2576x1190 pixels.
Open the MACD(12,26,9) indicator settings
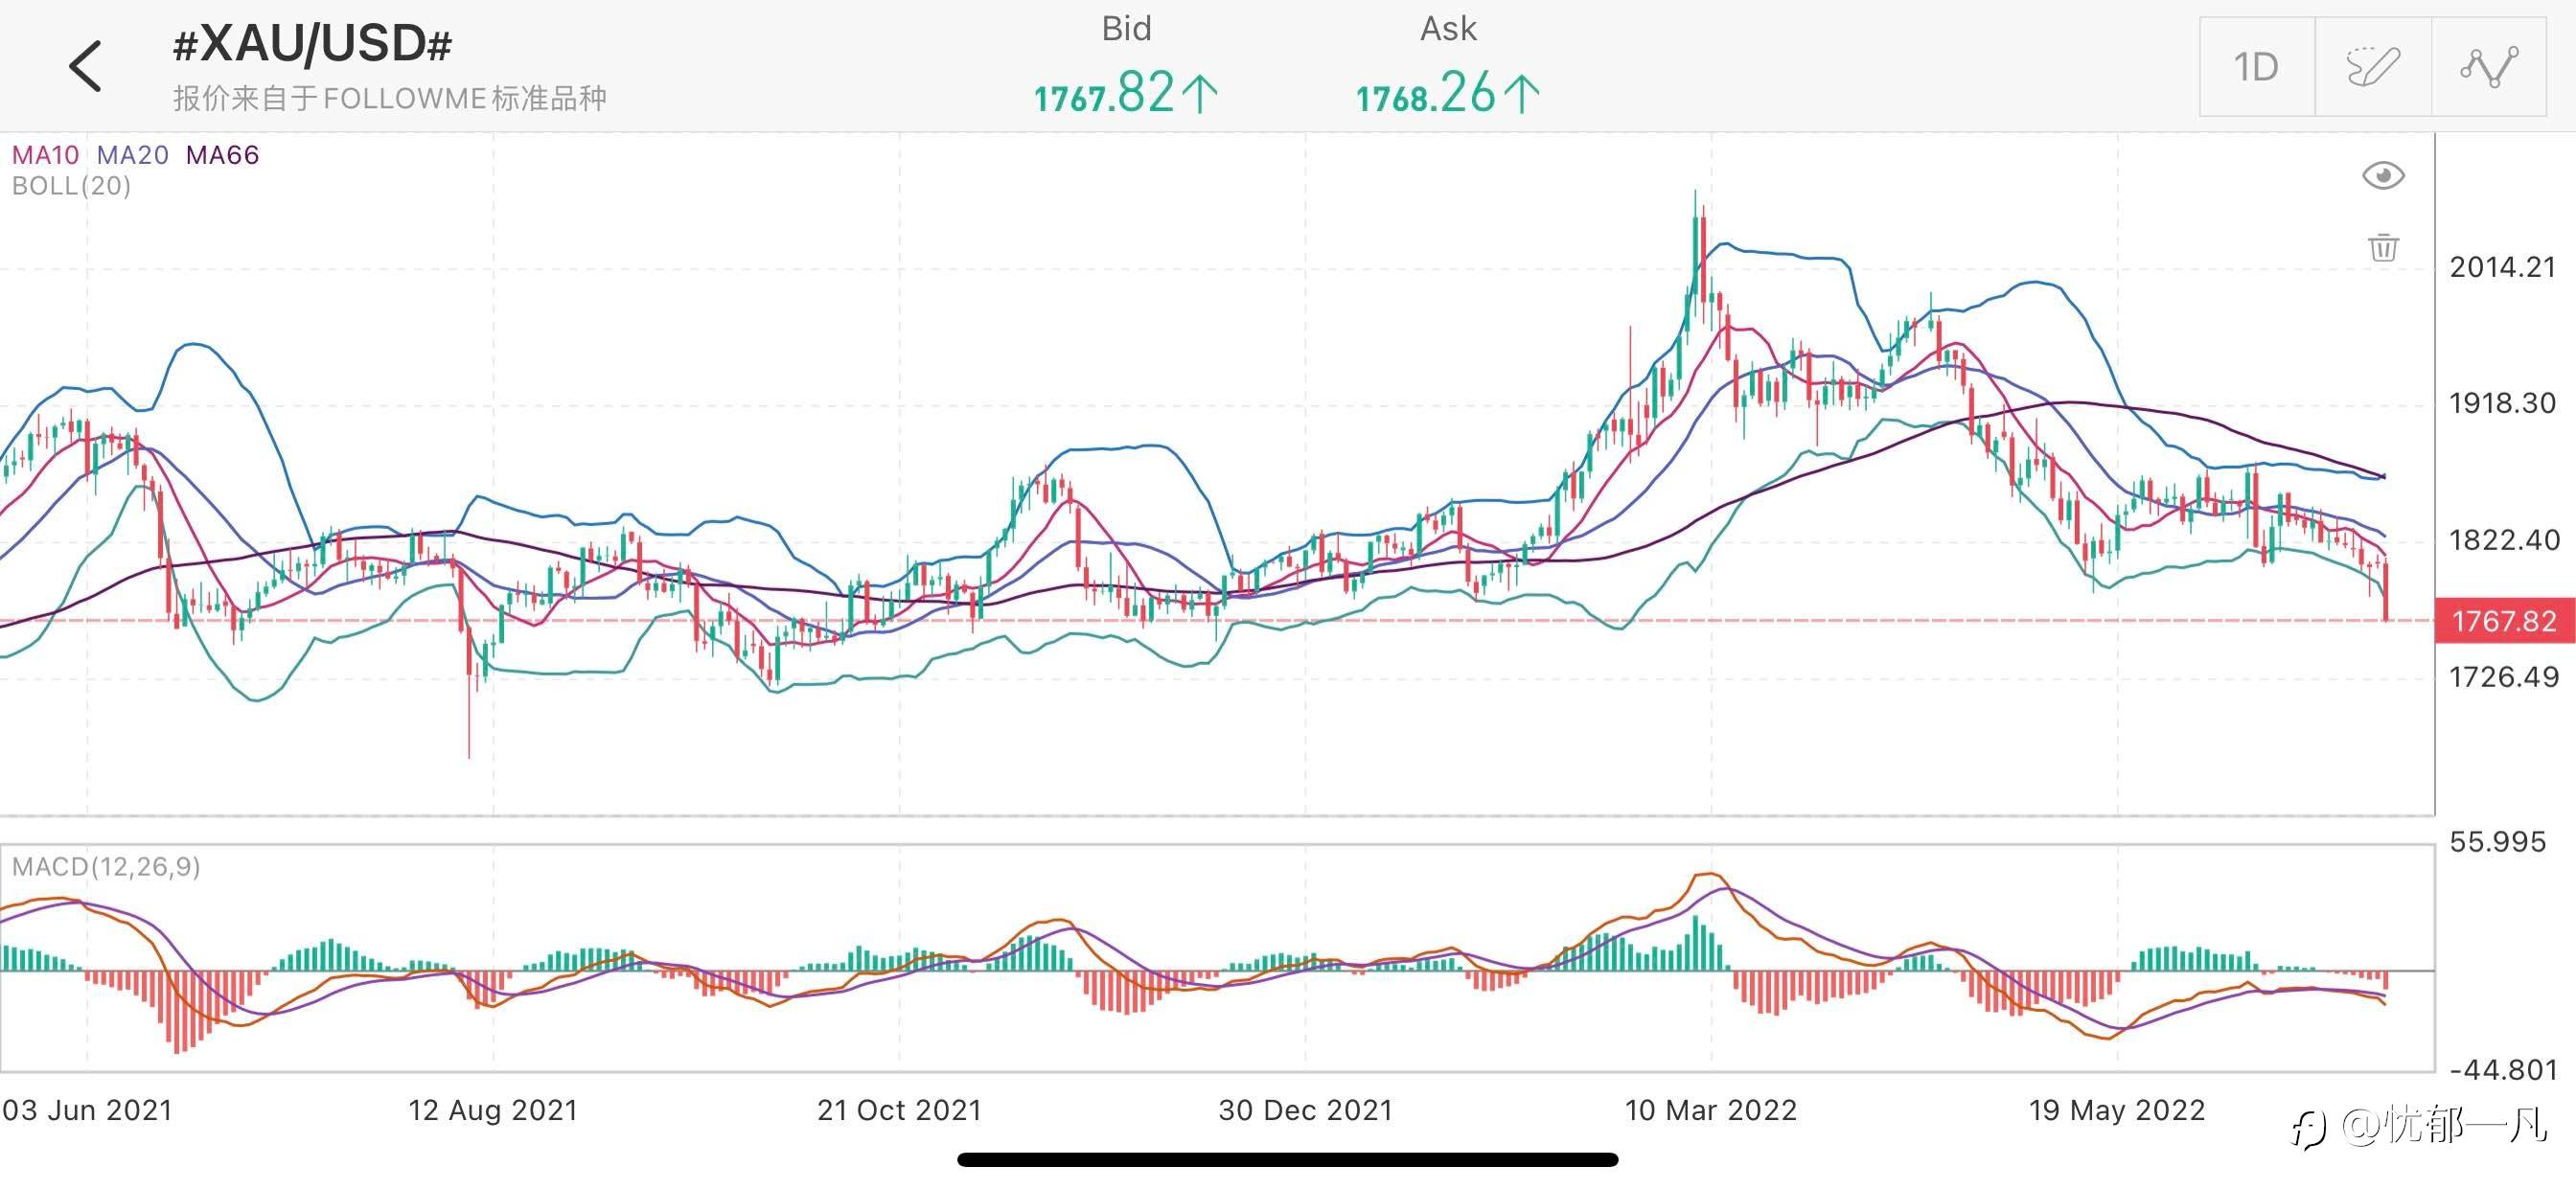coord(106,866)
